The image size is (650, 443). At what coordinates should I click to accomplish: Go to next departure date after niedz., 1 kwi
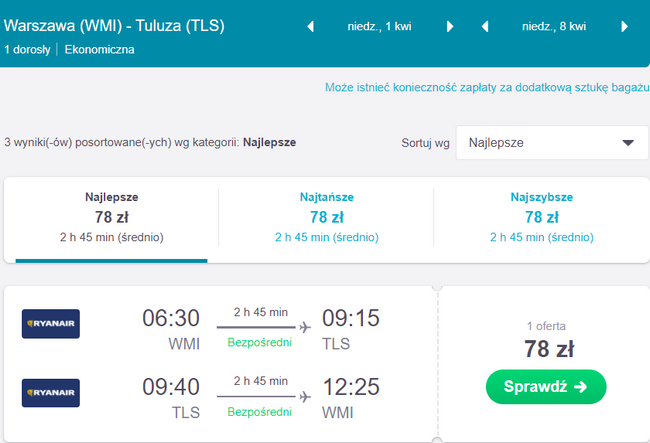450,27
